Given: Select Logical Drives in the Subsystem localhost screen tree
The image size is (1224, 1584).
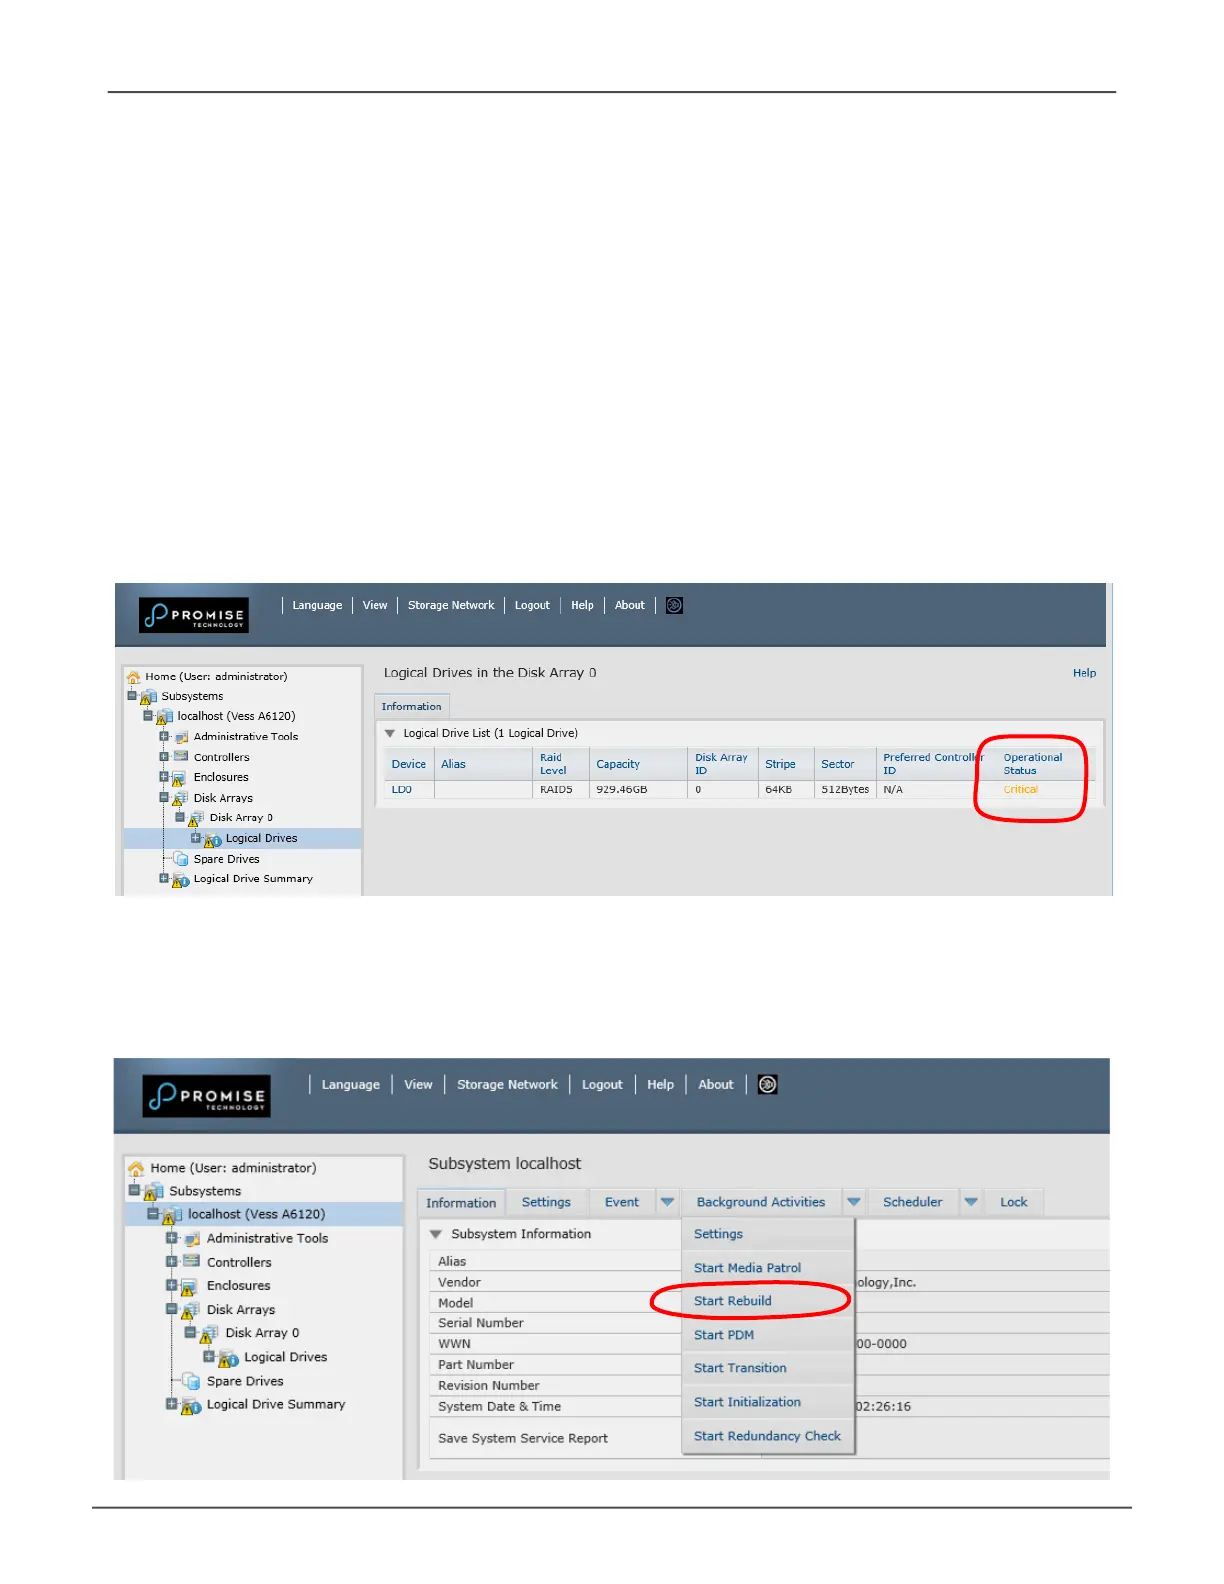Looking at the screenshot, I should point(286,1357).
